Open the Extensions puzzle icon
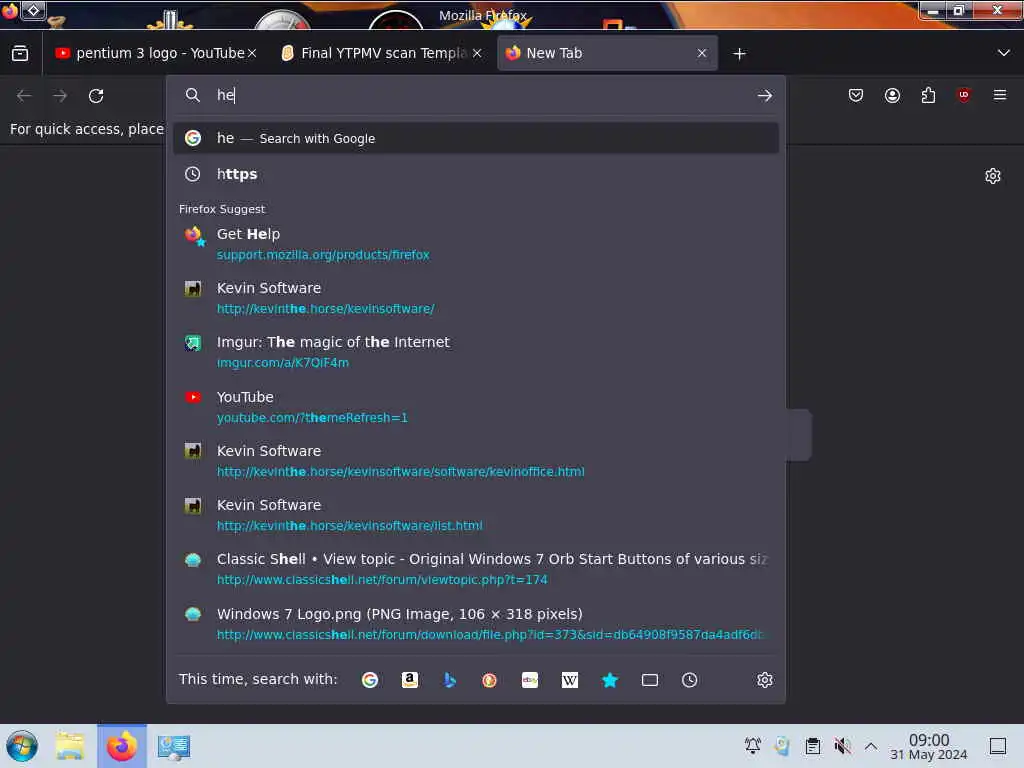The height and width of the screenshot is (768, 1024). (928, 96)
